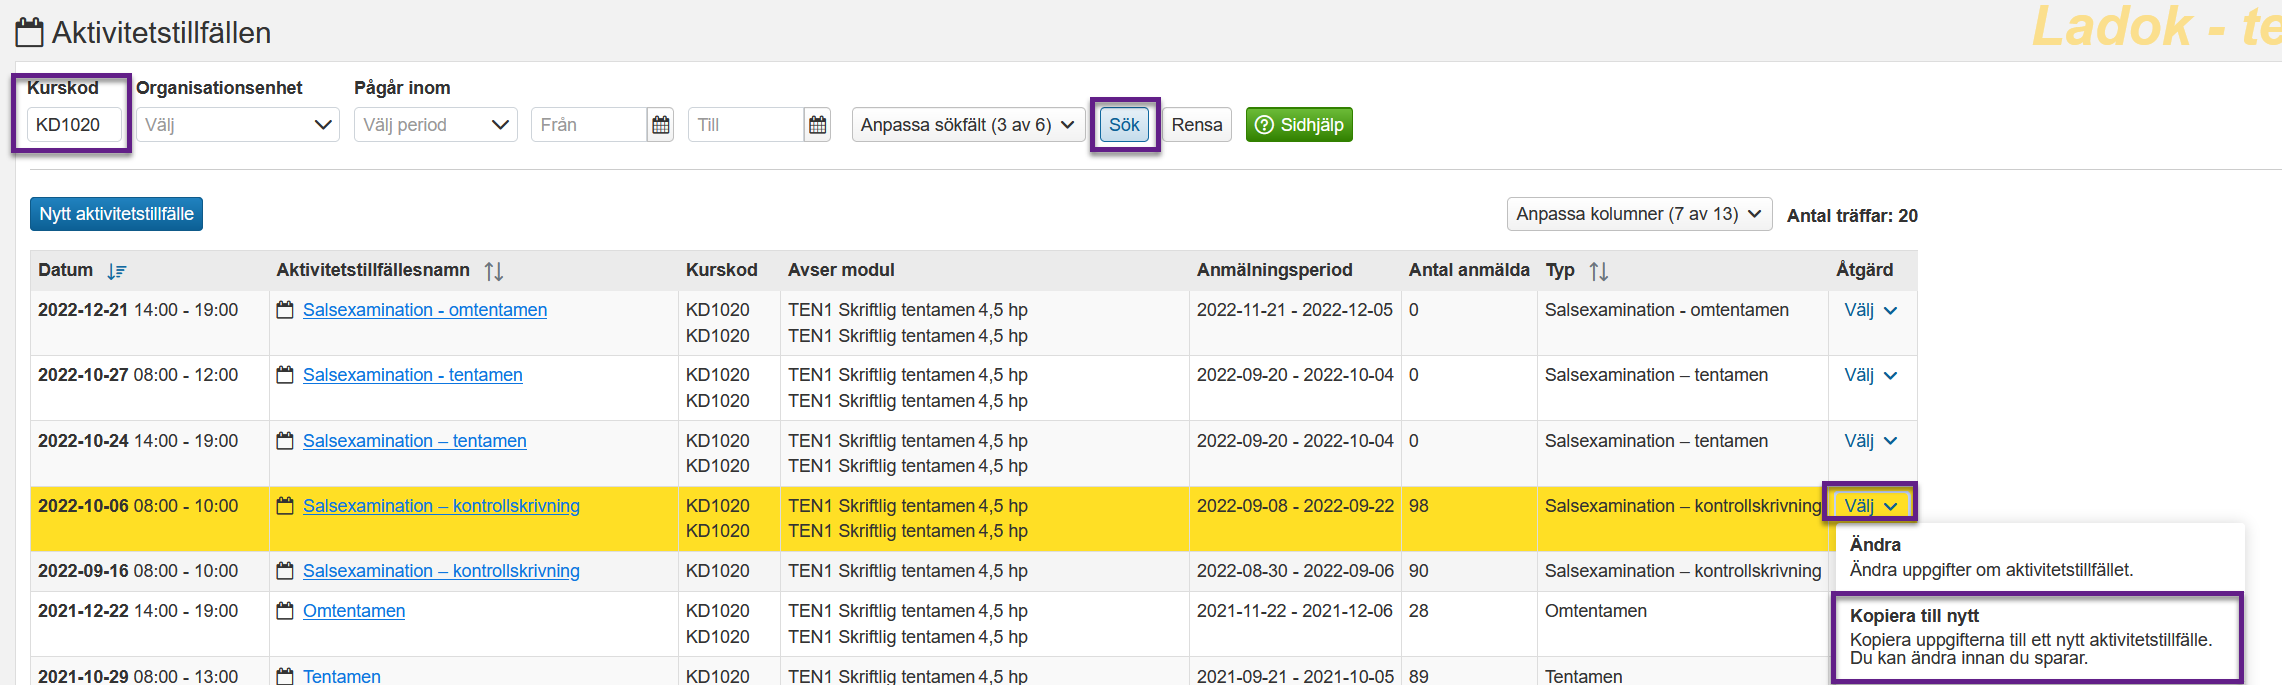
Task: Open the Till date calendar picker
Action: coord(817,125)
